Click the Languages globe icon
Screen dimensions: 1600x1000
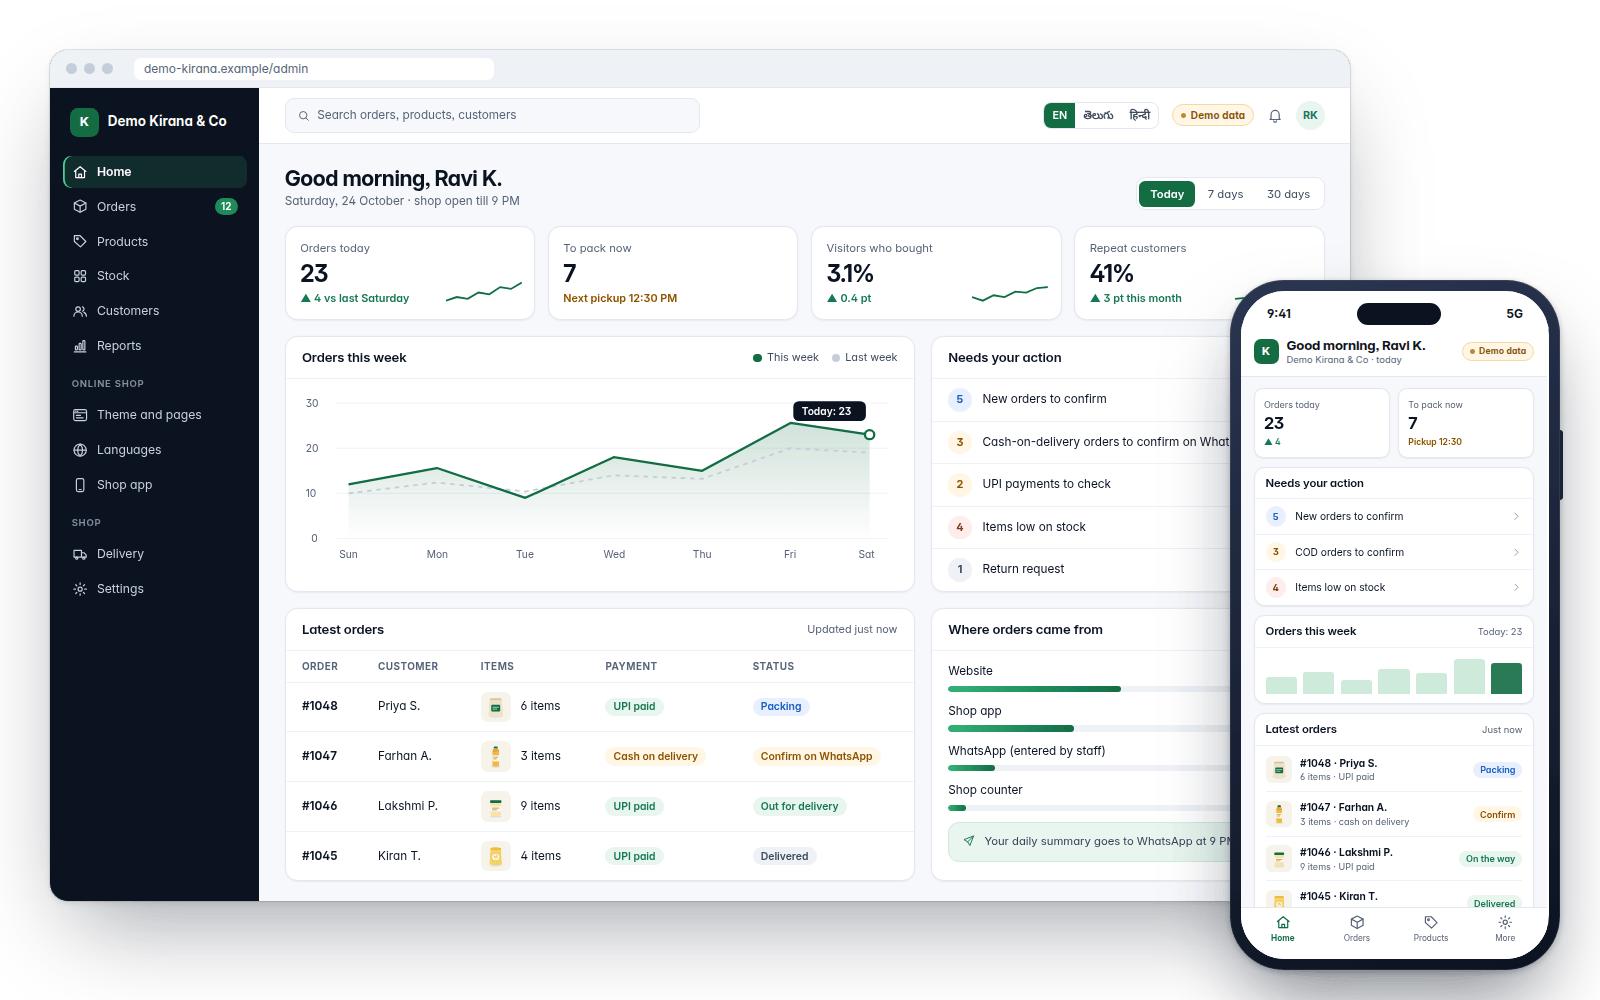tap(80, 450)
